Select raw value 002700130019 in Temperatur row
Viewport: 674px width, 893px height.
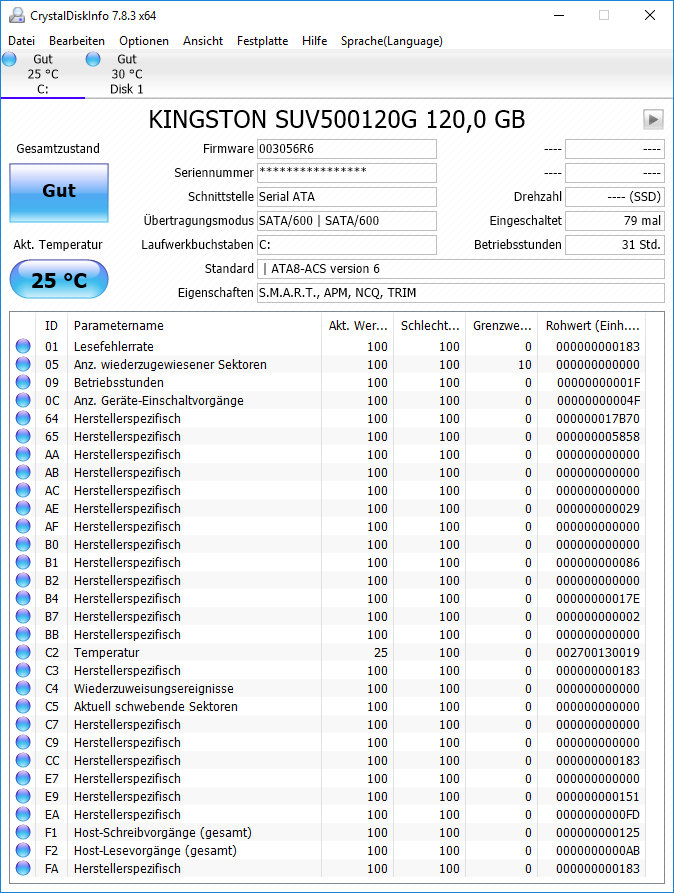[598, 652]
